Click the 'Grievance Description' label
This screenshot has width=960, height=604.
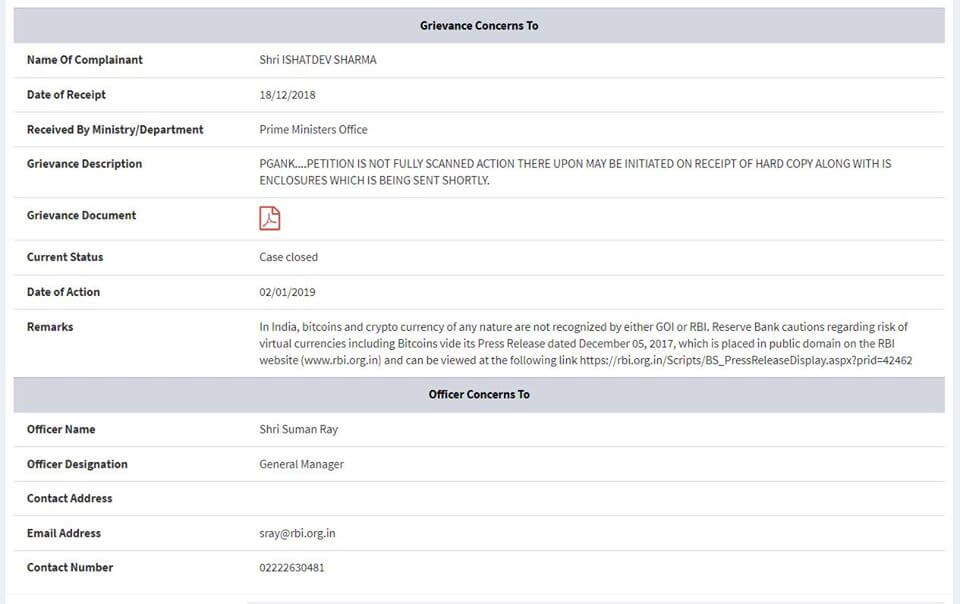84,164
